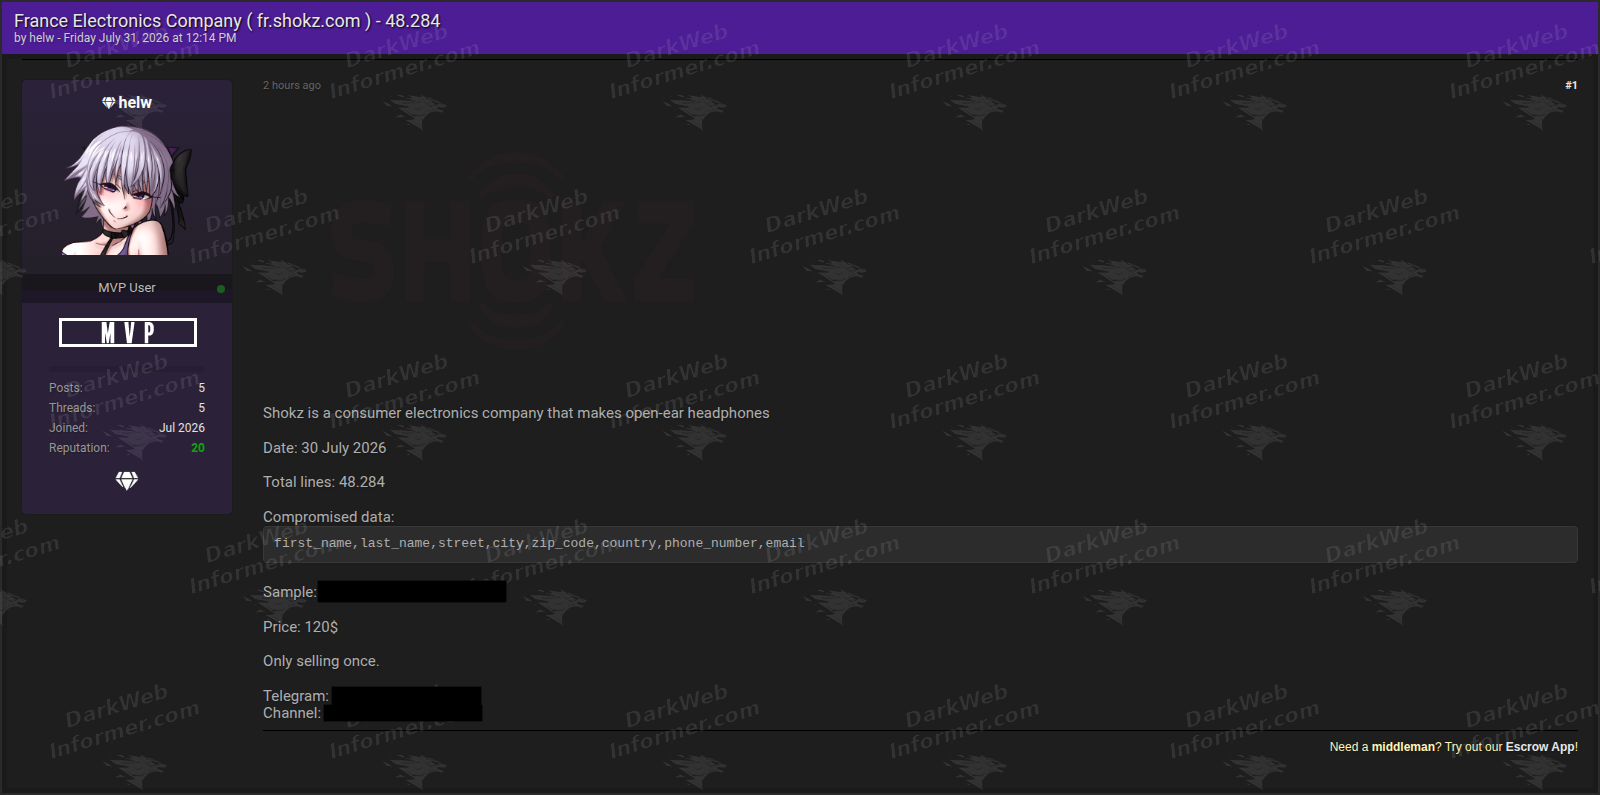The image size is (1600, 795).
Task: Click the 'Reputation:' label
Action: (79, 448)
